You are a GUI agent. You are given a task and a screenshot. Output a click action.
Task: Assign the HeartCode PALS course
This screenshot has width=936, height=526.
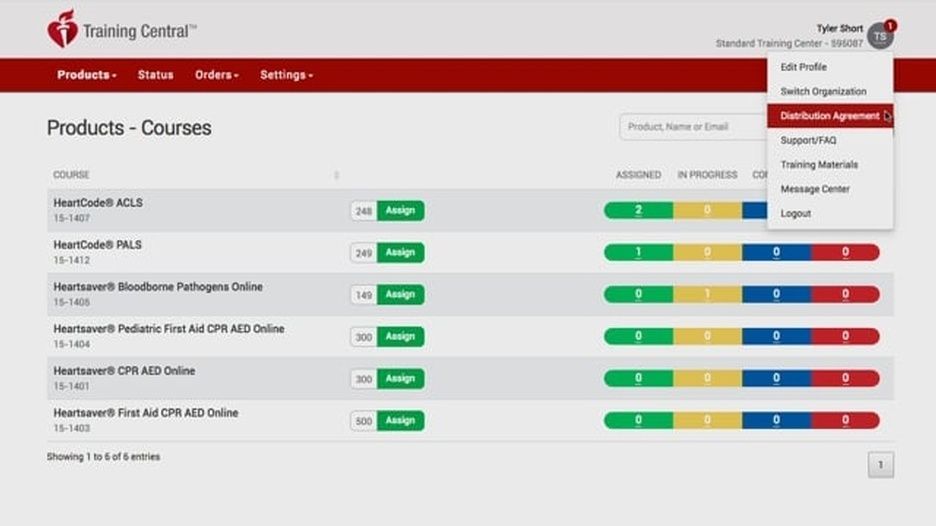coord(401,253)
